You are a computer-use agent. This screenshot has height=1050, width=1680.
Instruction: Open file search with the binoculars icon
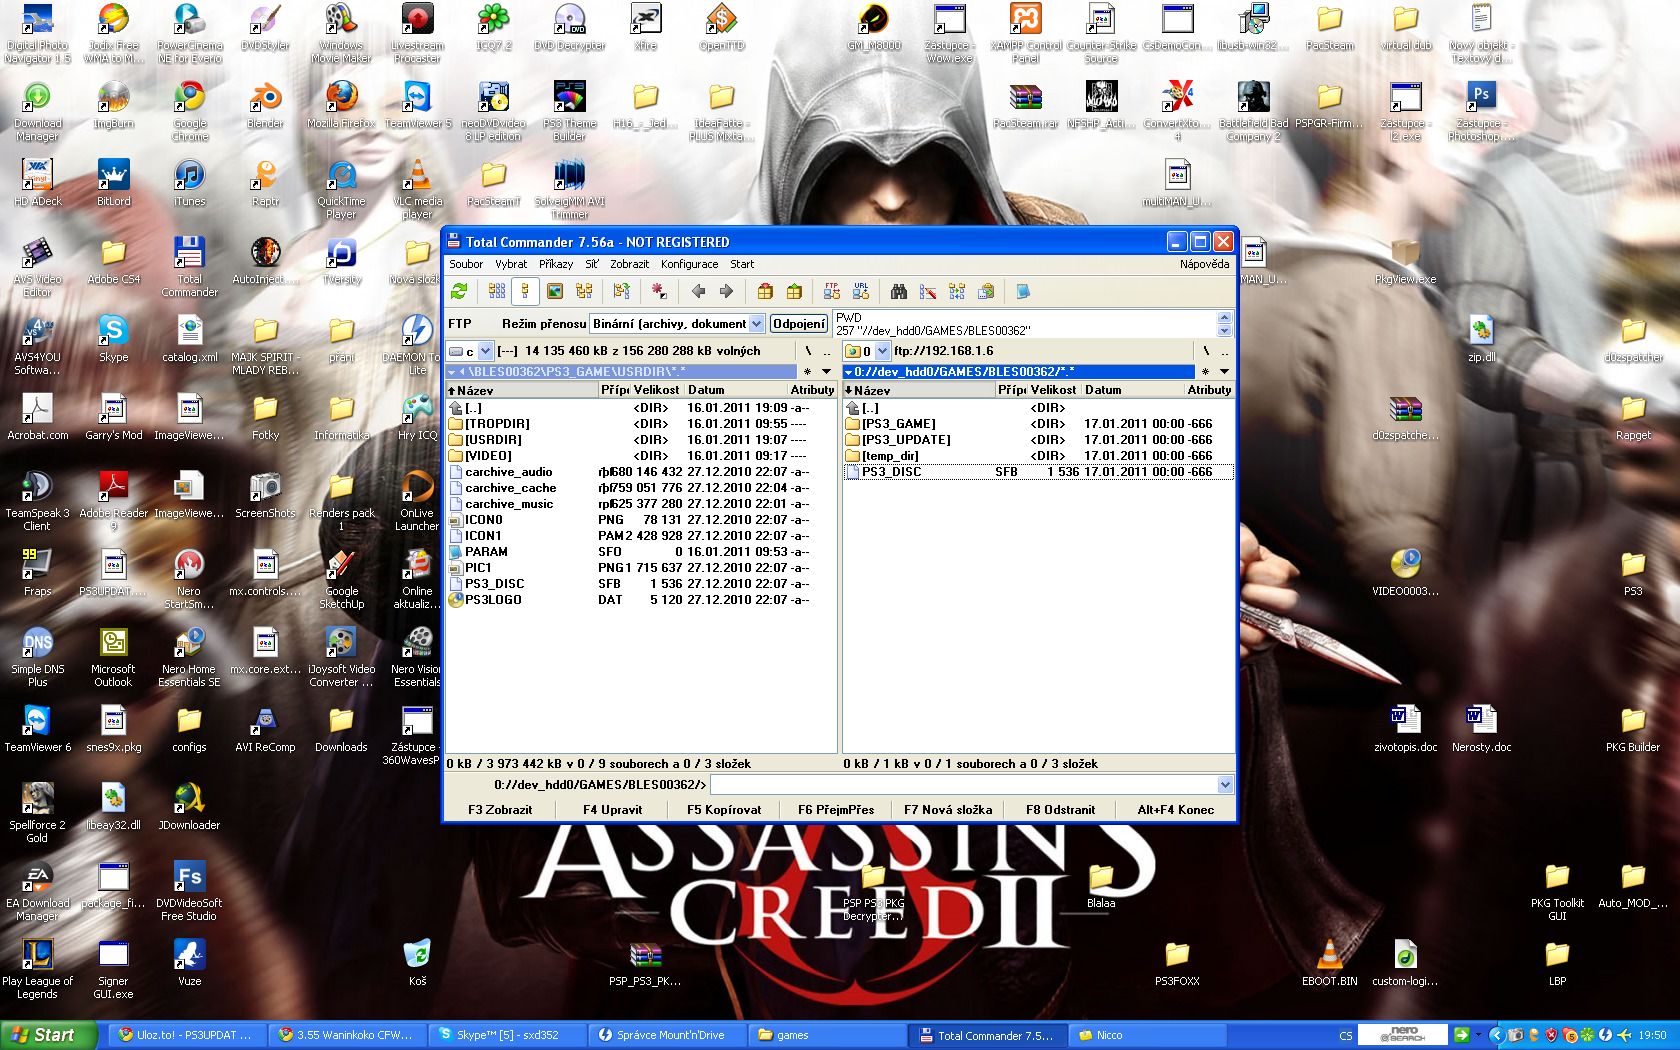click(x=899, y=292)
